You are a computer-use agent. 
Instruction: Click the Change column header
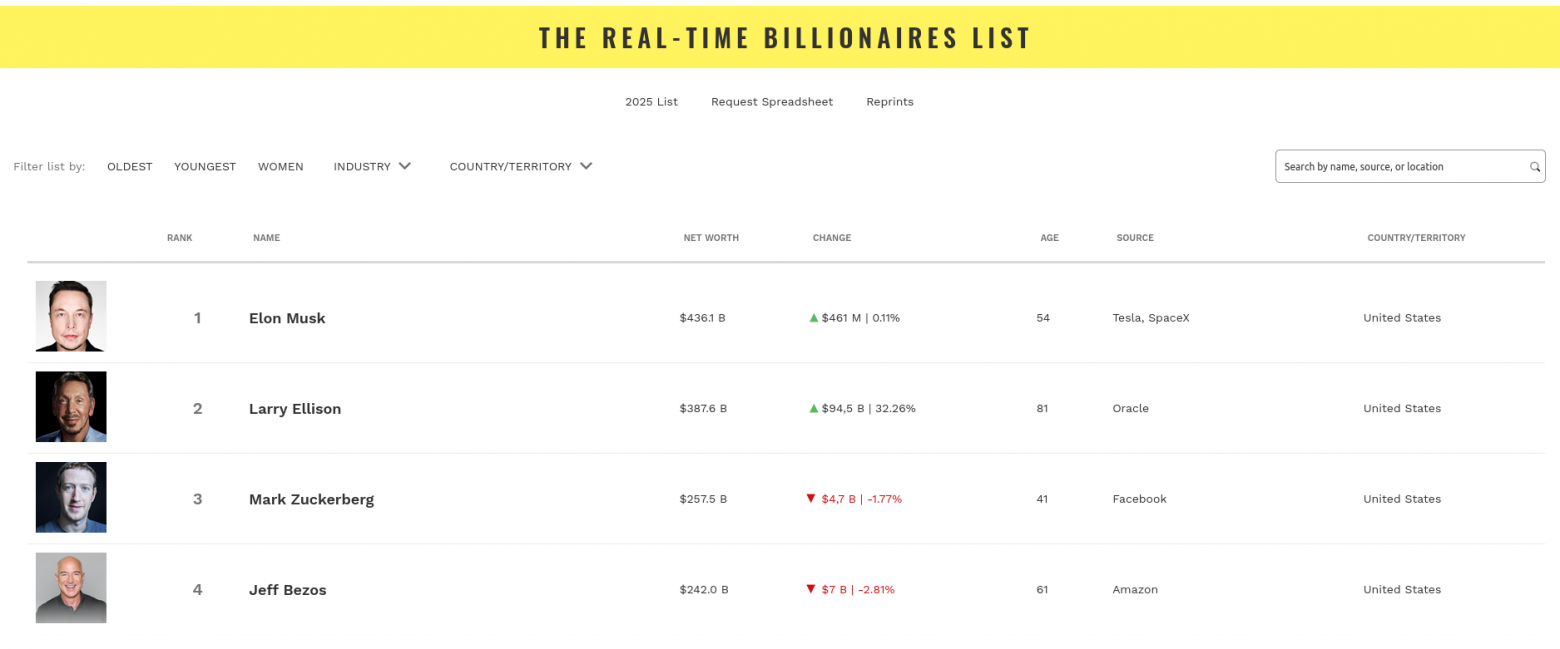coord(832,238)
